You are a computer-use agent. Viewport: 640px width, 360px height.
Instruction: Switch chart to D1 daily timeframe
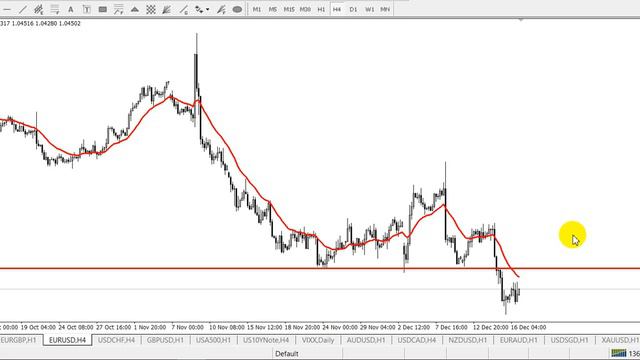[x=353, y=9]
